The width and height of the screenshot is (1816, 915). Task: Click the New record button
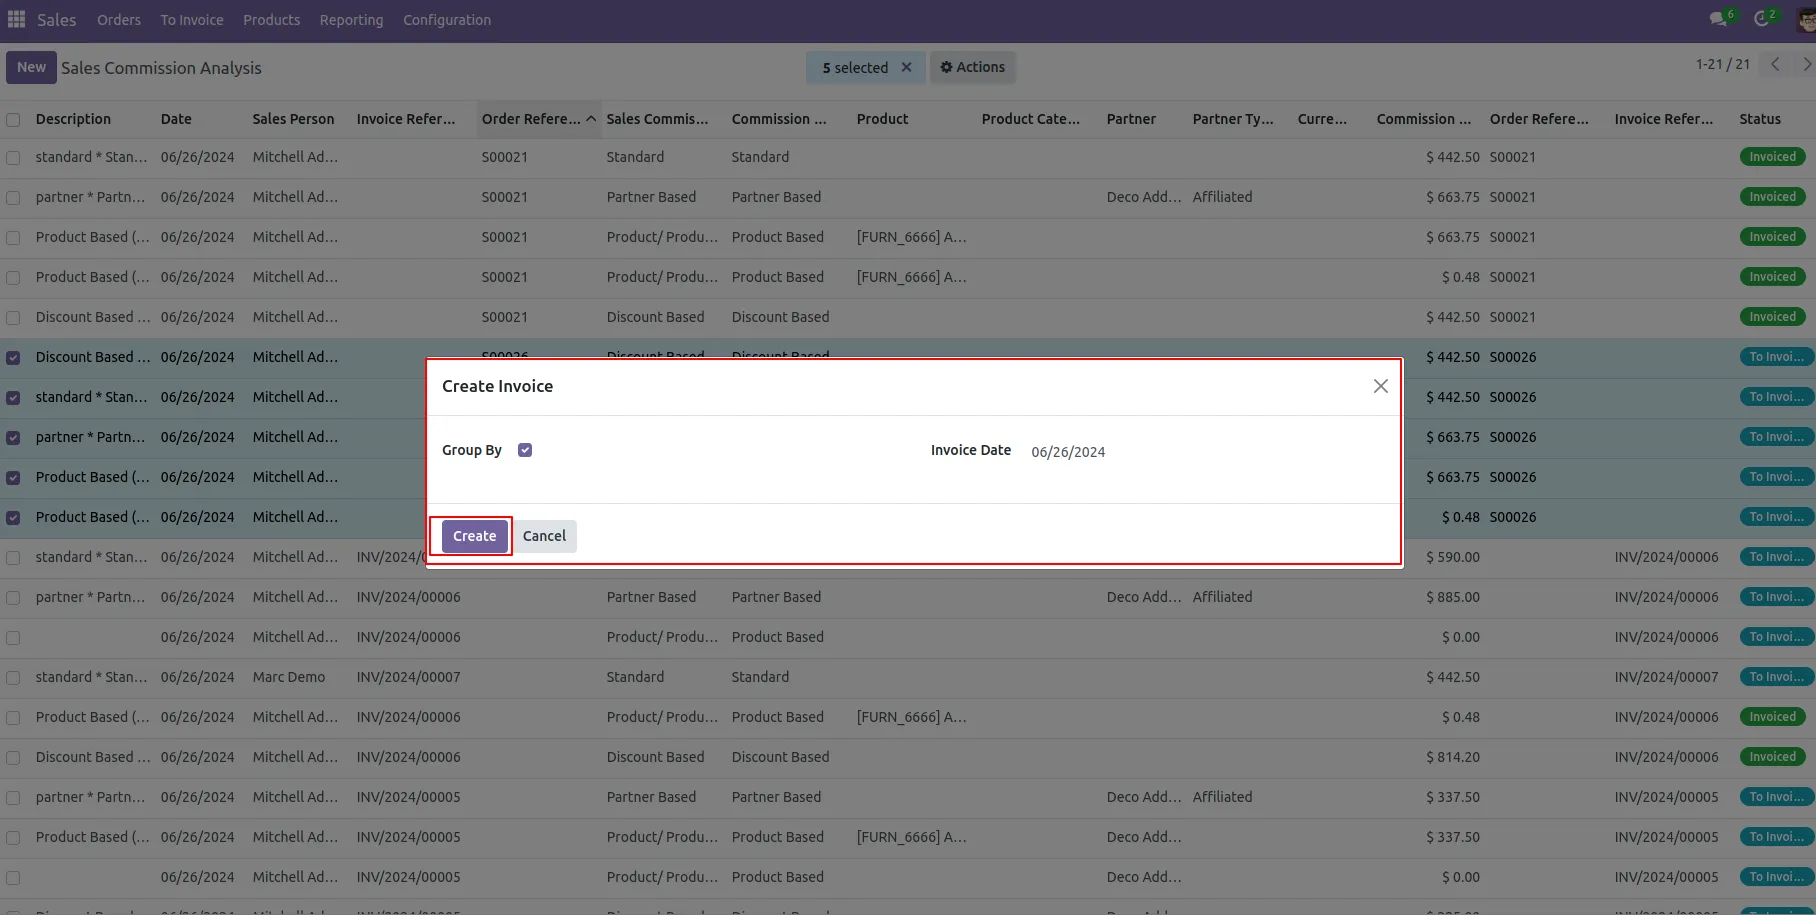coord(31,67)
